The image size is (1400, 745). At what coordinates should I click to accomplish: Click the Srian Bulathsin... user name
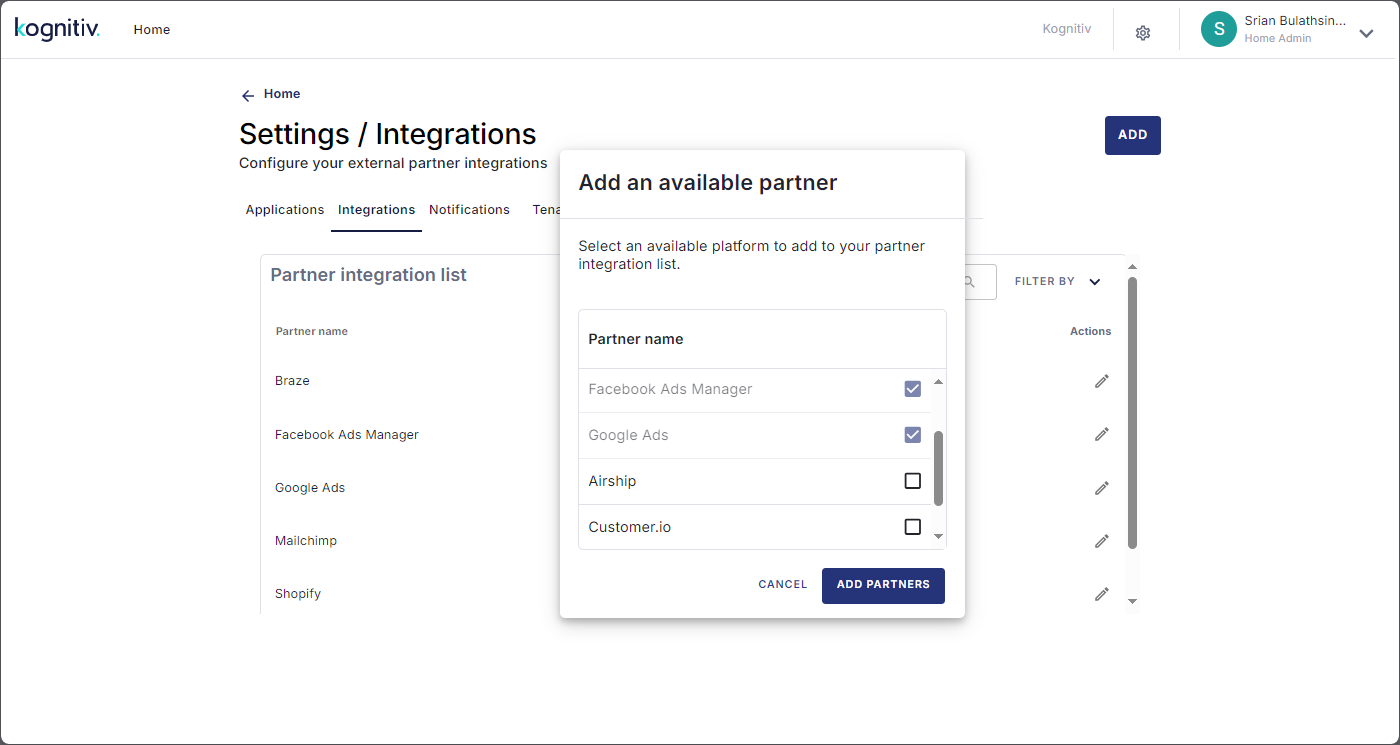tap(1295, 21)
